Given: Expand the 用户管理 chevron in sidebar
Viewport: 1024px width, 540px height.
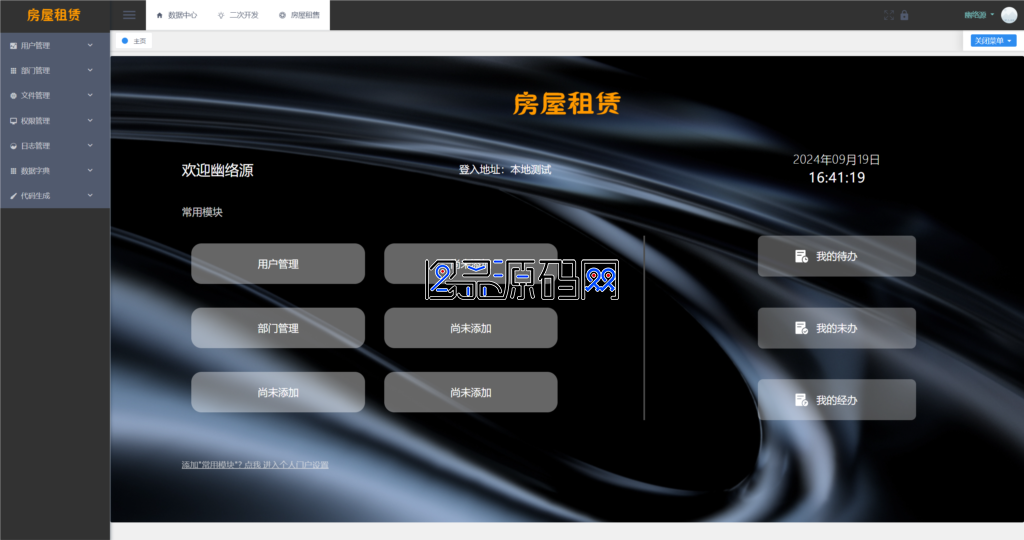Looking at the screenshot, I should pos(90,46).
